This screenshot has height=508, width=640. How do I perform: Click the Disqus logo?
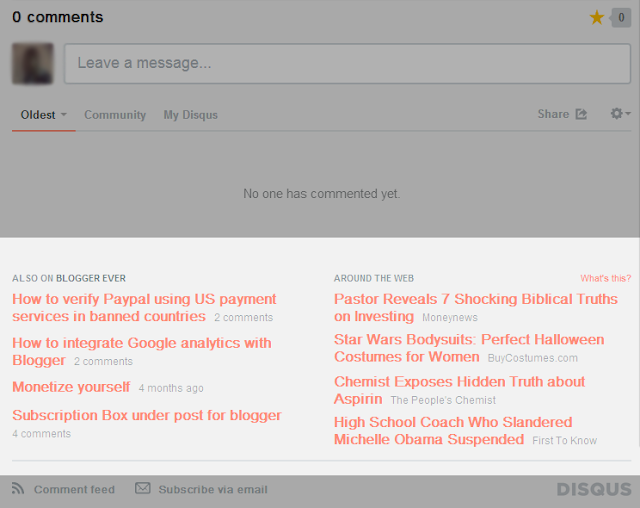594,490
